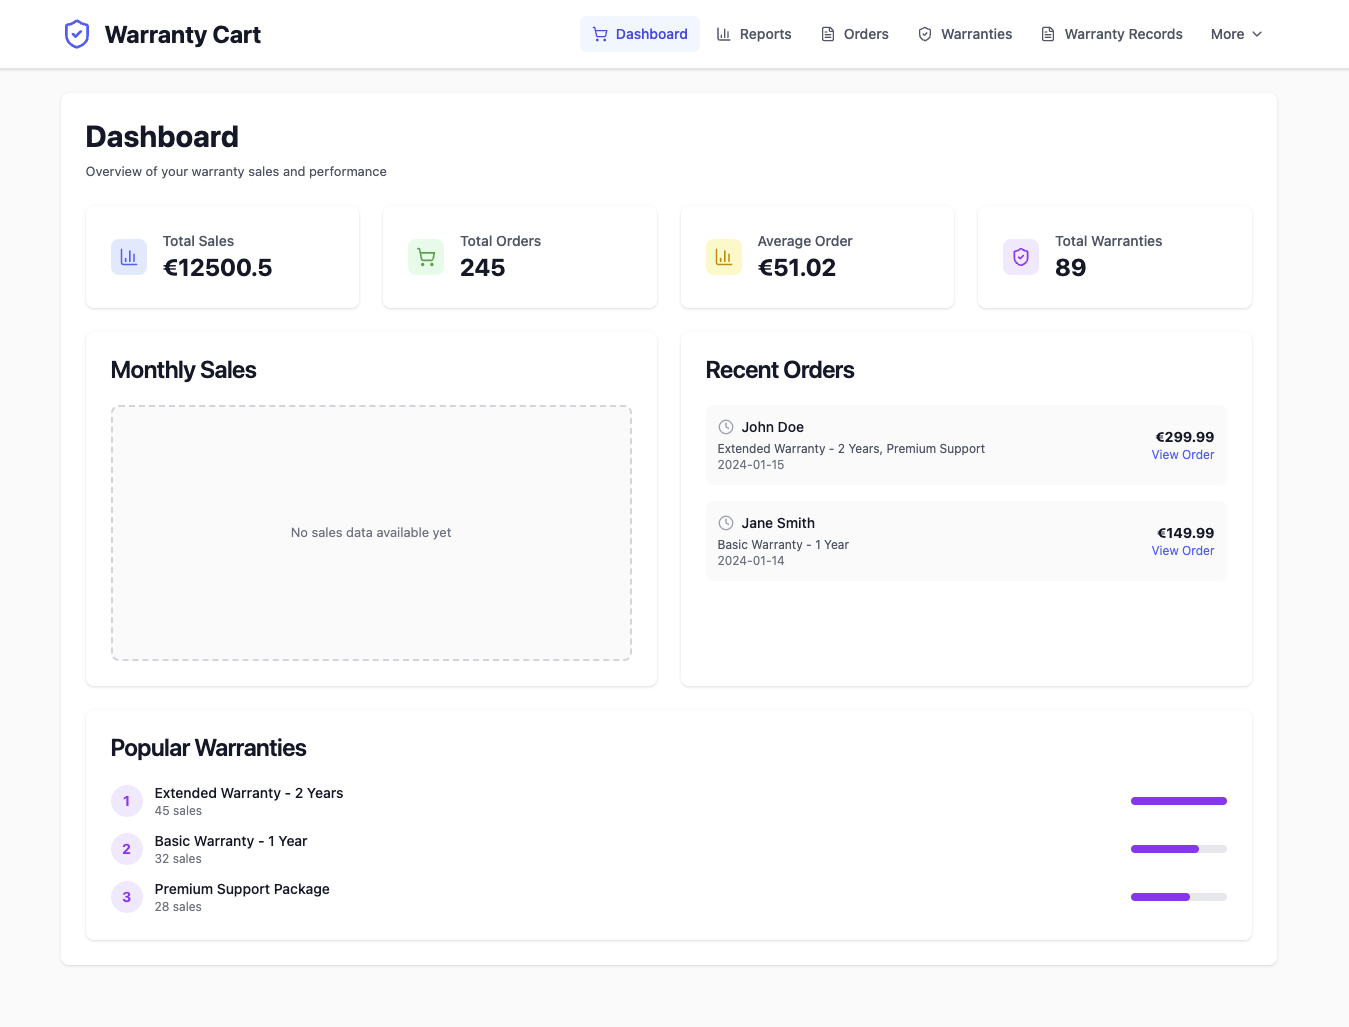Go to the Reports page

coord(754,34)
